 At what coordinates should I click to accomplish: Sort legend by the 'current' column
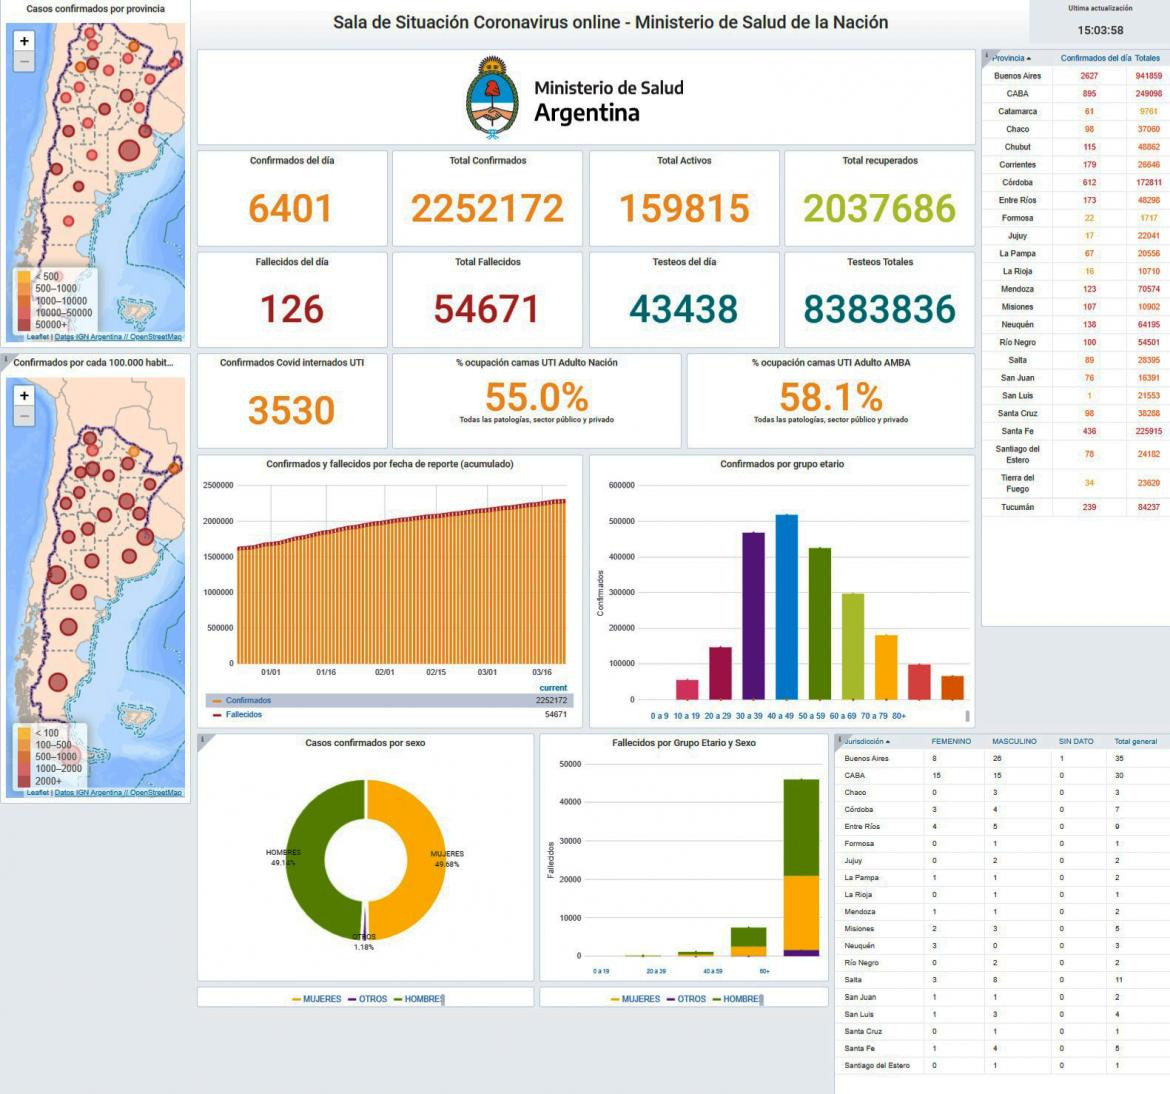tap(553, 687)
